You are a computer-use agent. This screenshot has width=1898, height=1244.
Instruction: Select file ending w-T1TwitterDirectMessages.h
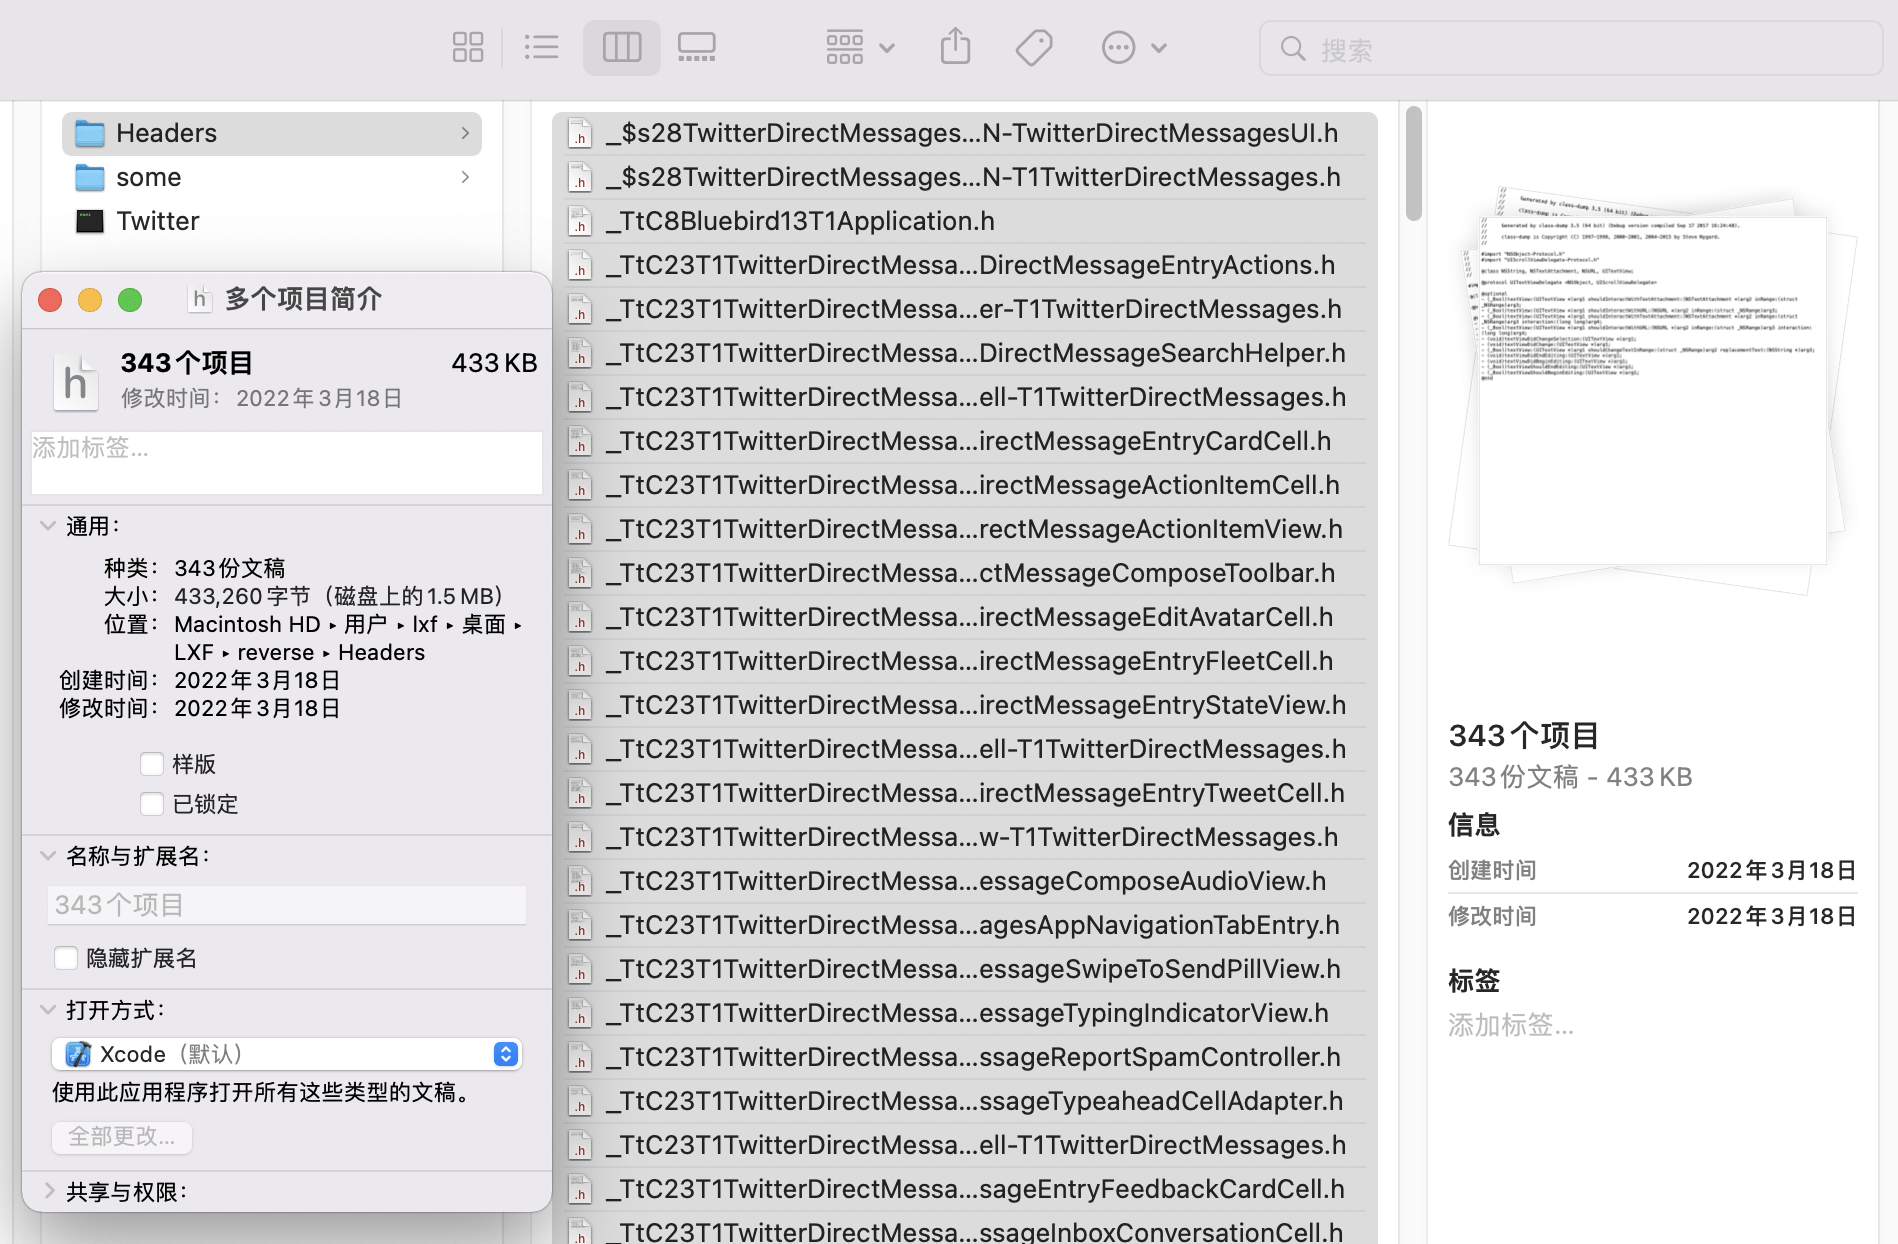(x=965, y=837)
